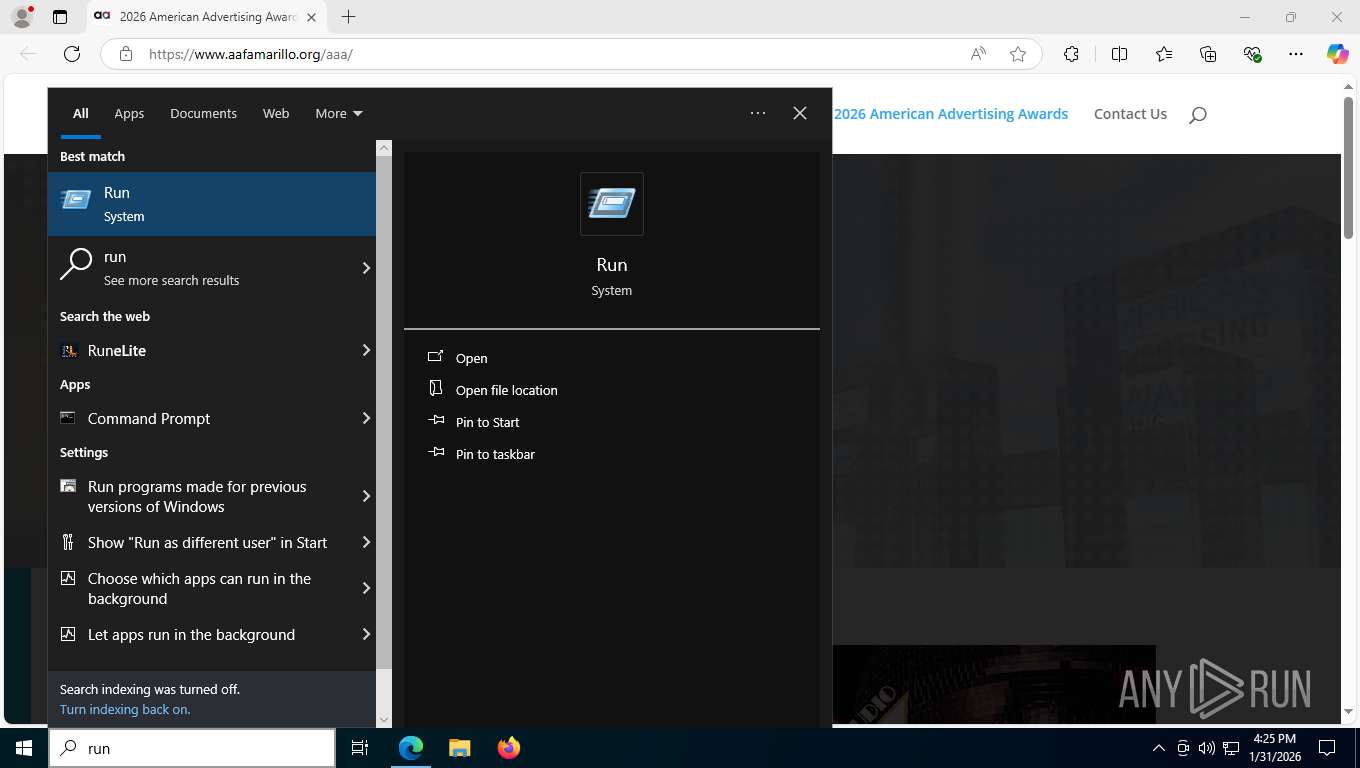This screenshot has width=1360, height=768.
Task: Open the Run app best match
Action: pos(212,204)
